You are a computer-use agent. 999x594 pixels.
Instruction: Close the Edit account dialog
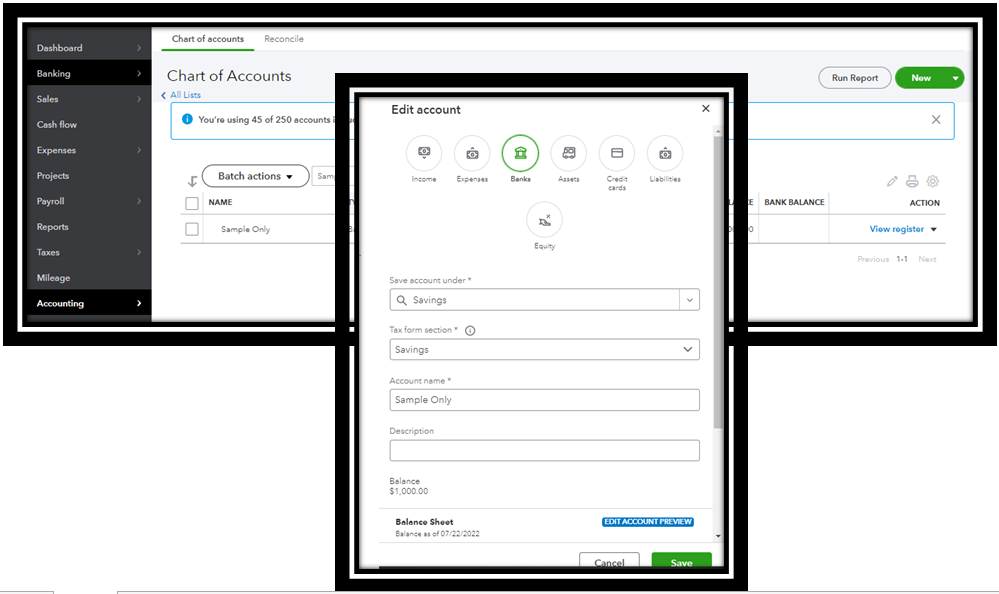705,108
